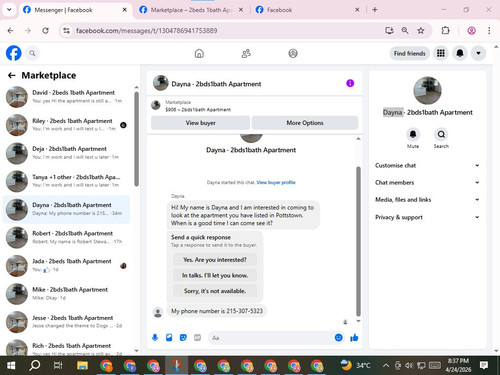Screen dimensions: 500x375
Task: Open Jada - 2beds 1bath Apartment chat
Action: tap(66, 266)
